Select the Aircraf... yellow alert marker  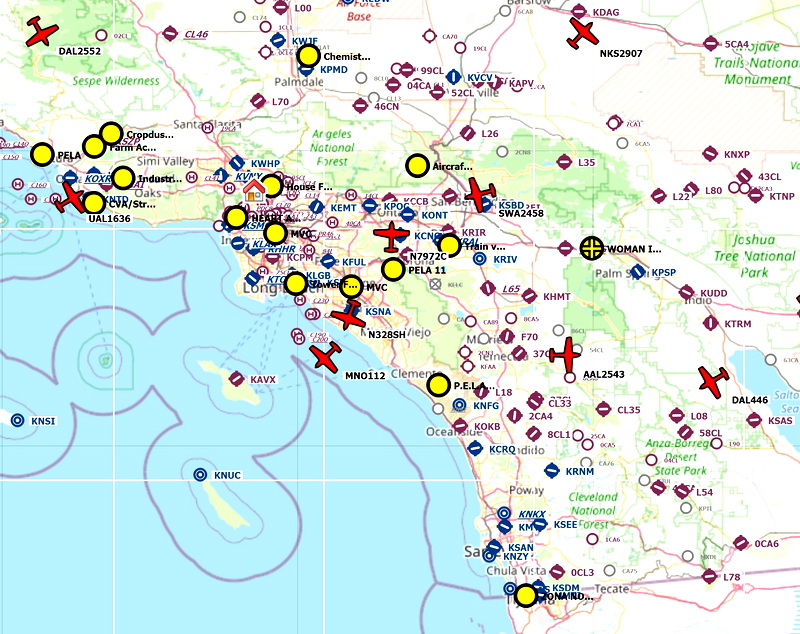(x=416, y=164)
